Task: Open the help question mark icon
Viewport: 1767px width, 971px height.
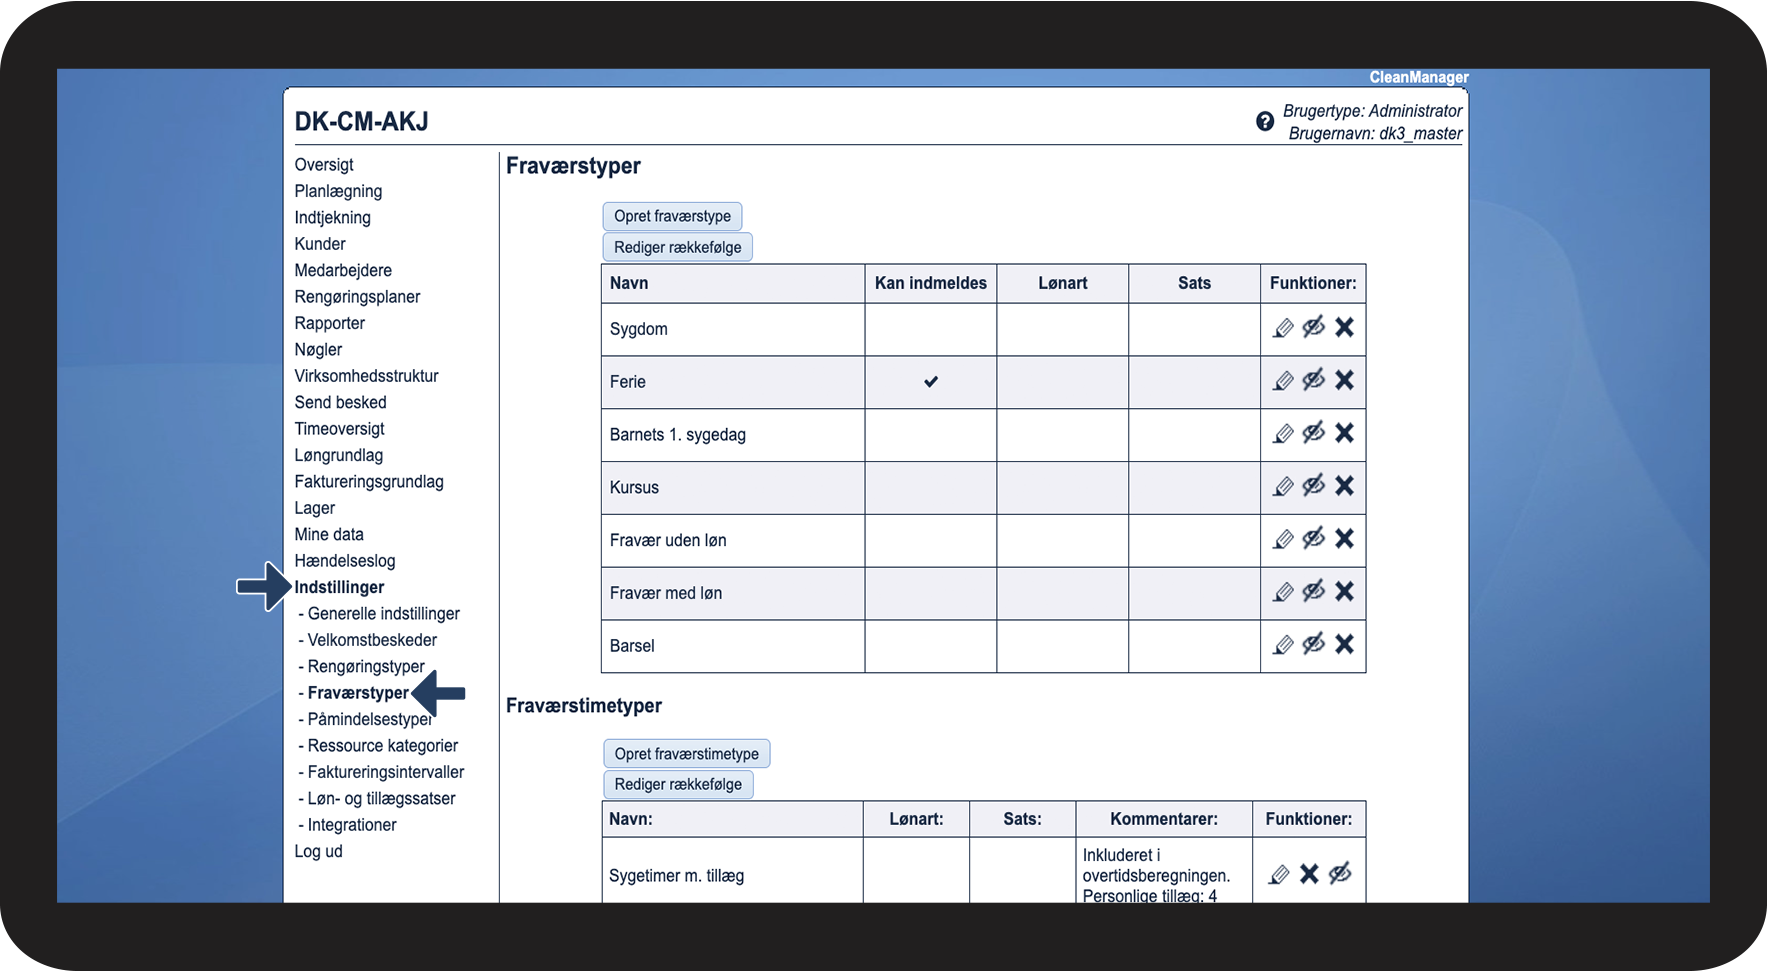Action: tap(1265, 122)
